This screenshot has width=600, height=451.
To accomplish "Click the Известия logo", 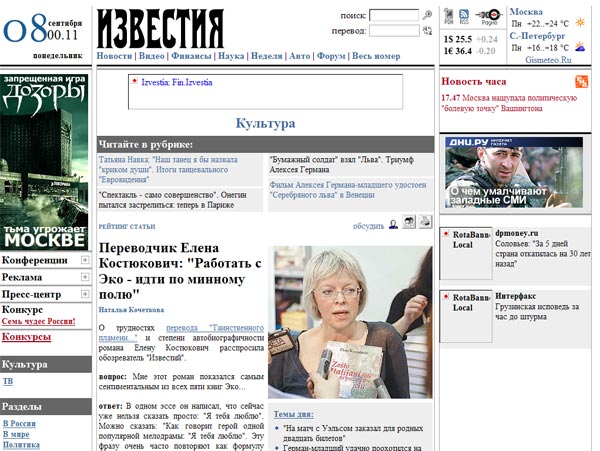I will point(160,29).
